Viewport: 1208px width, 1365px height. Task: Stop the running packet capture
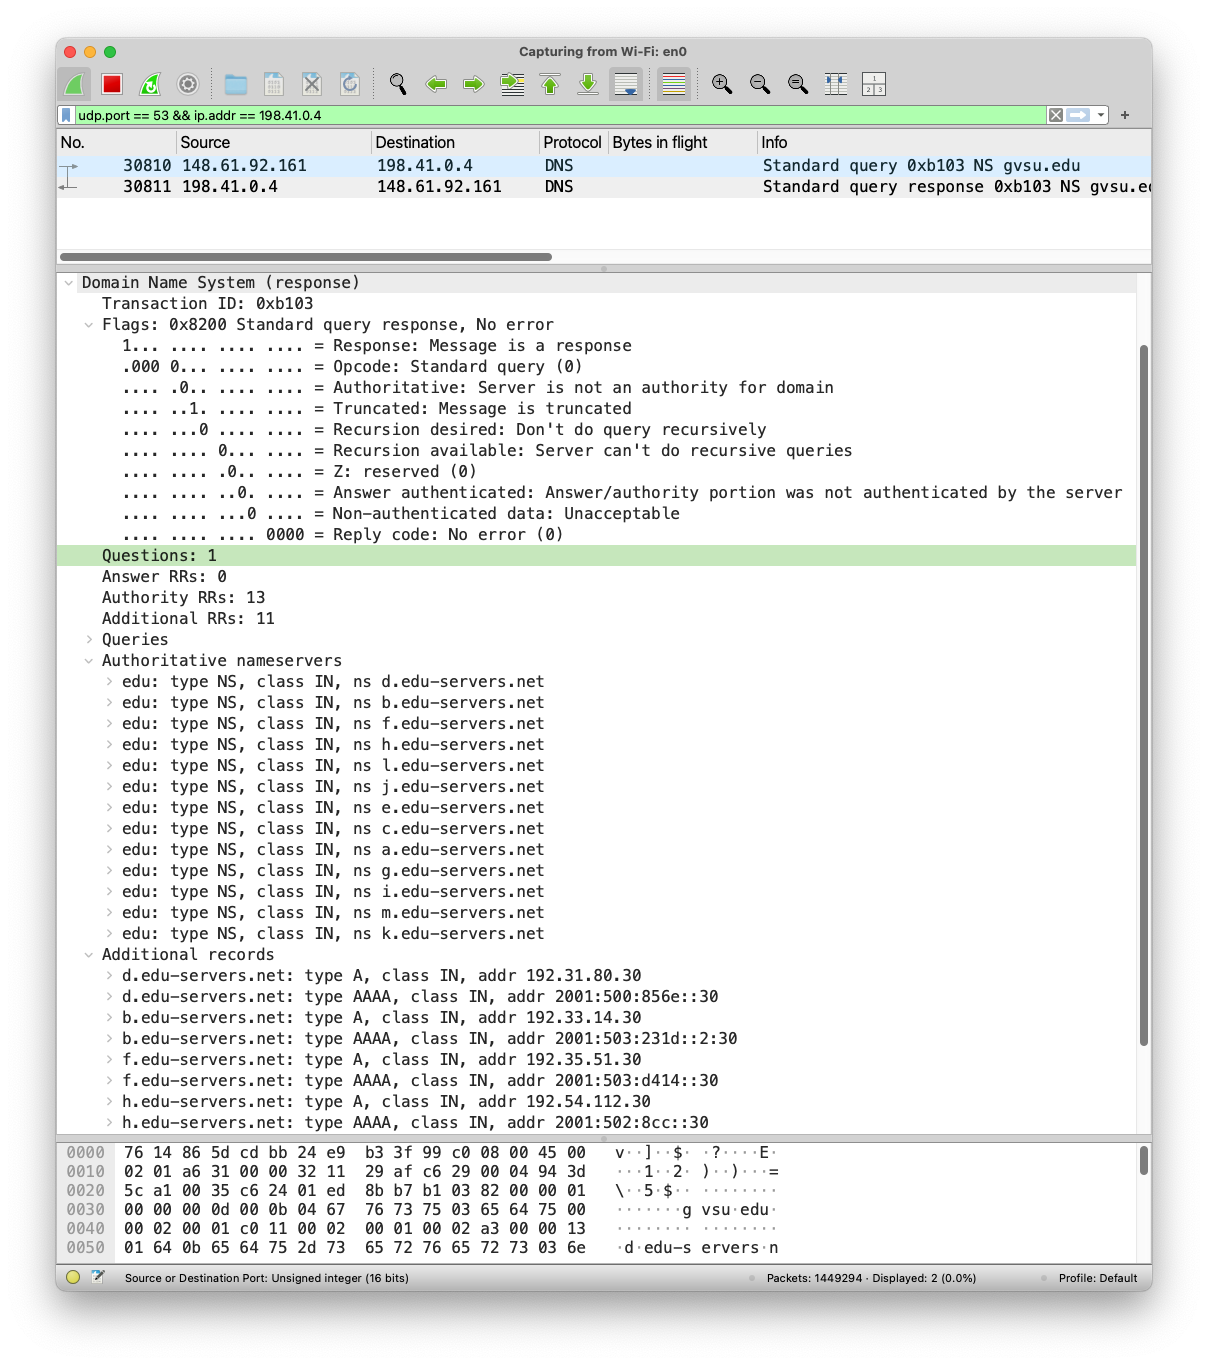click(x=112, y=84)
